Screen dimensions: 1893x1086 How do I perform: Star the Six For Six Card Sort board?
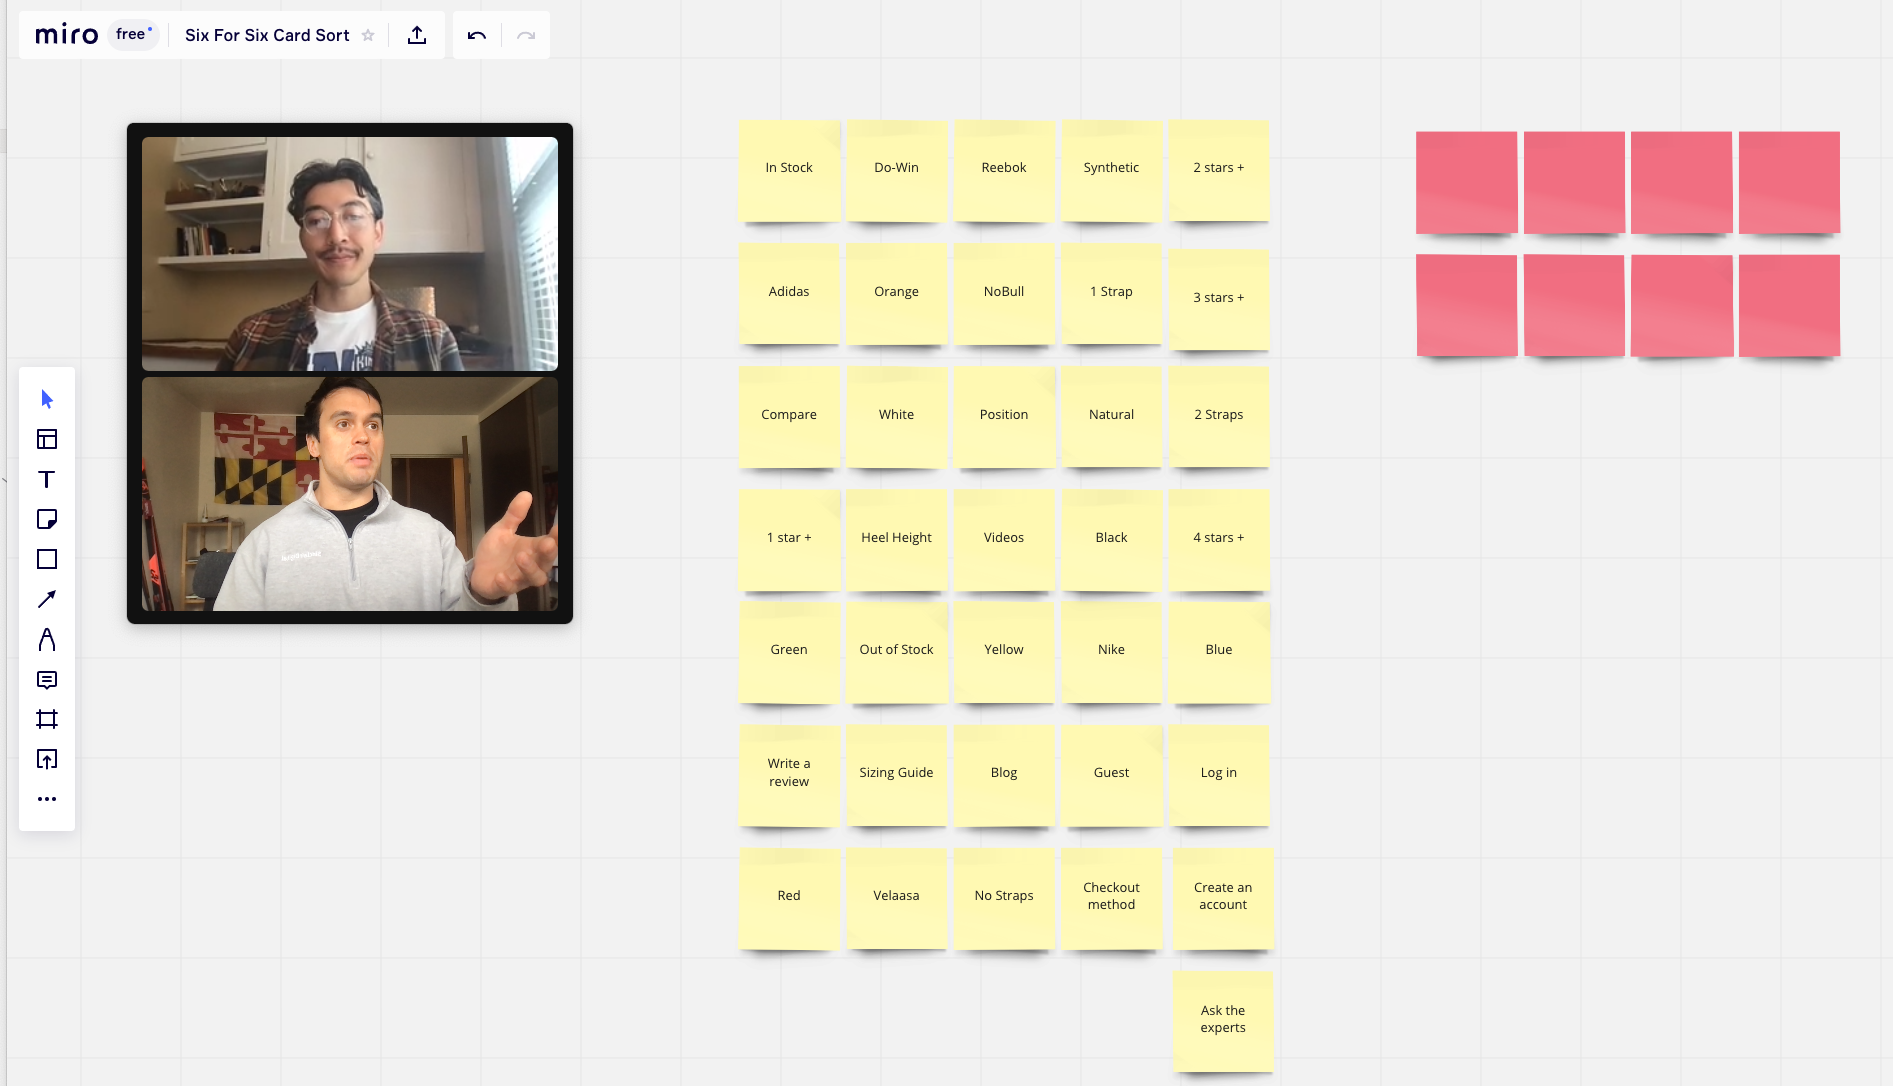(x=368, y=35)
